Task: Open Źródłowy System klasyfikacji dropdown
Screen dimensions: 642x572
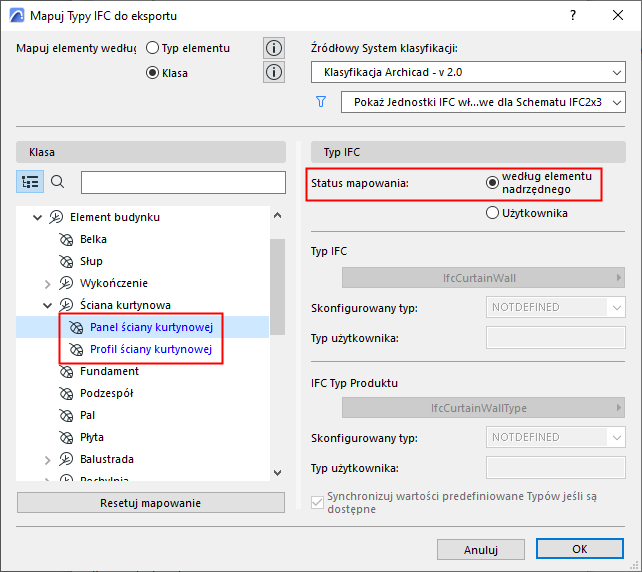Action: (468, 72)
